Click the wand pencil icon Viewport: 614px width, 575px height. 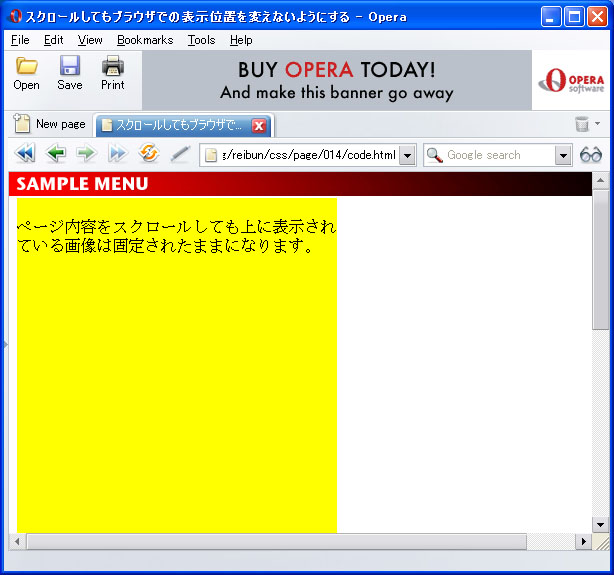[x=180, y=154]
